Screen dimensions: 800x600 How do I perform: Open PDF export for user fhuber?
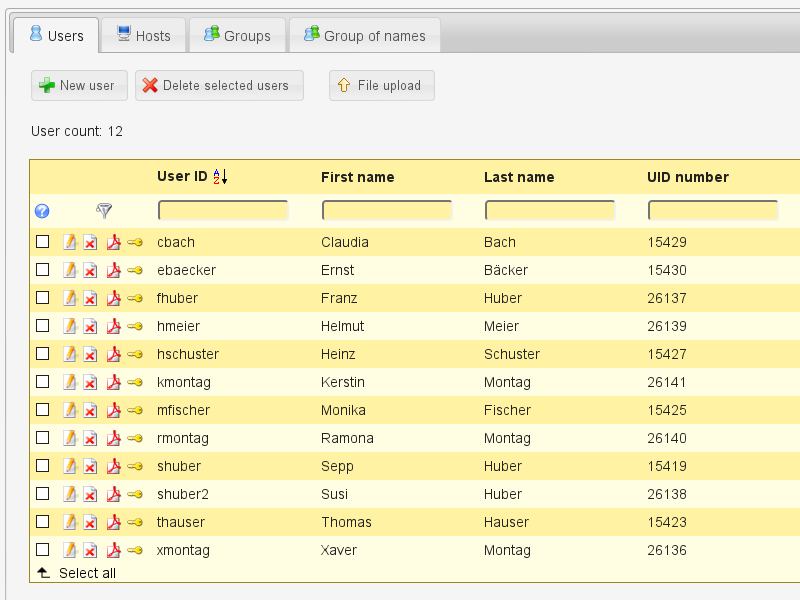point(113,298)
